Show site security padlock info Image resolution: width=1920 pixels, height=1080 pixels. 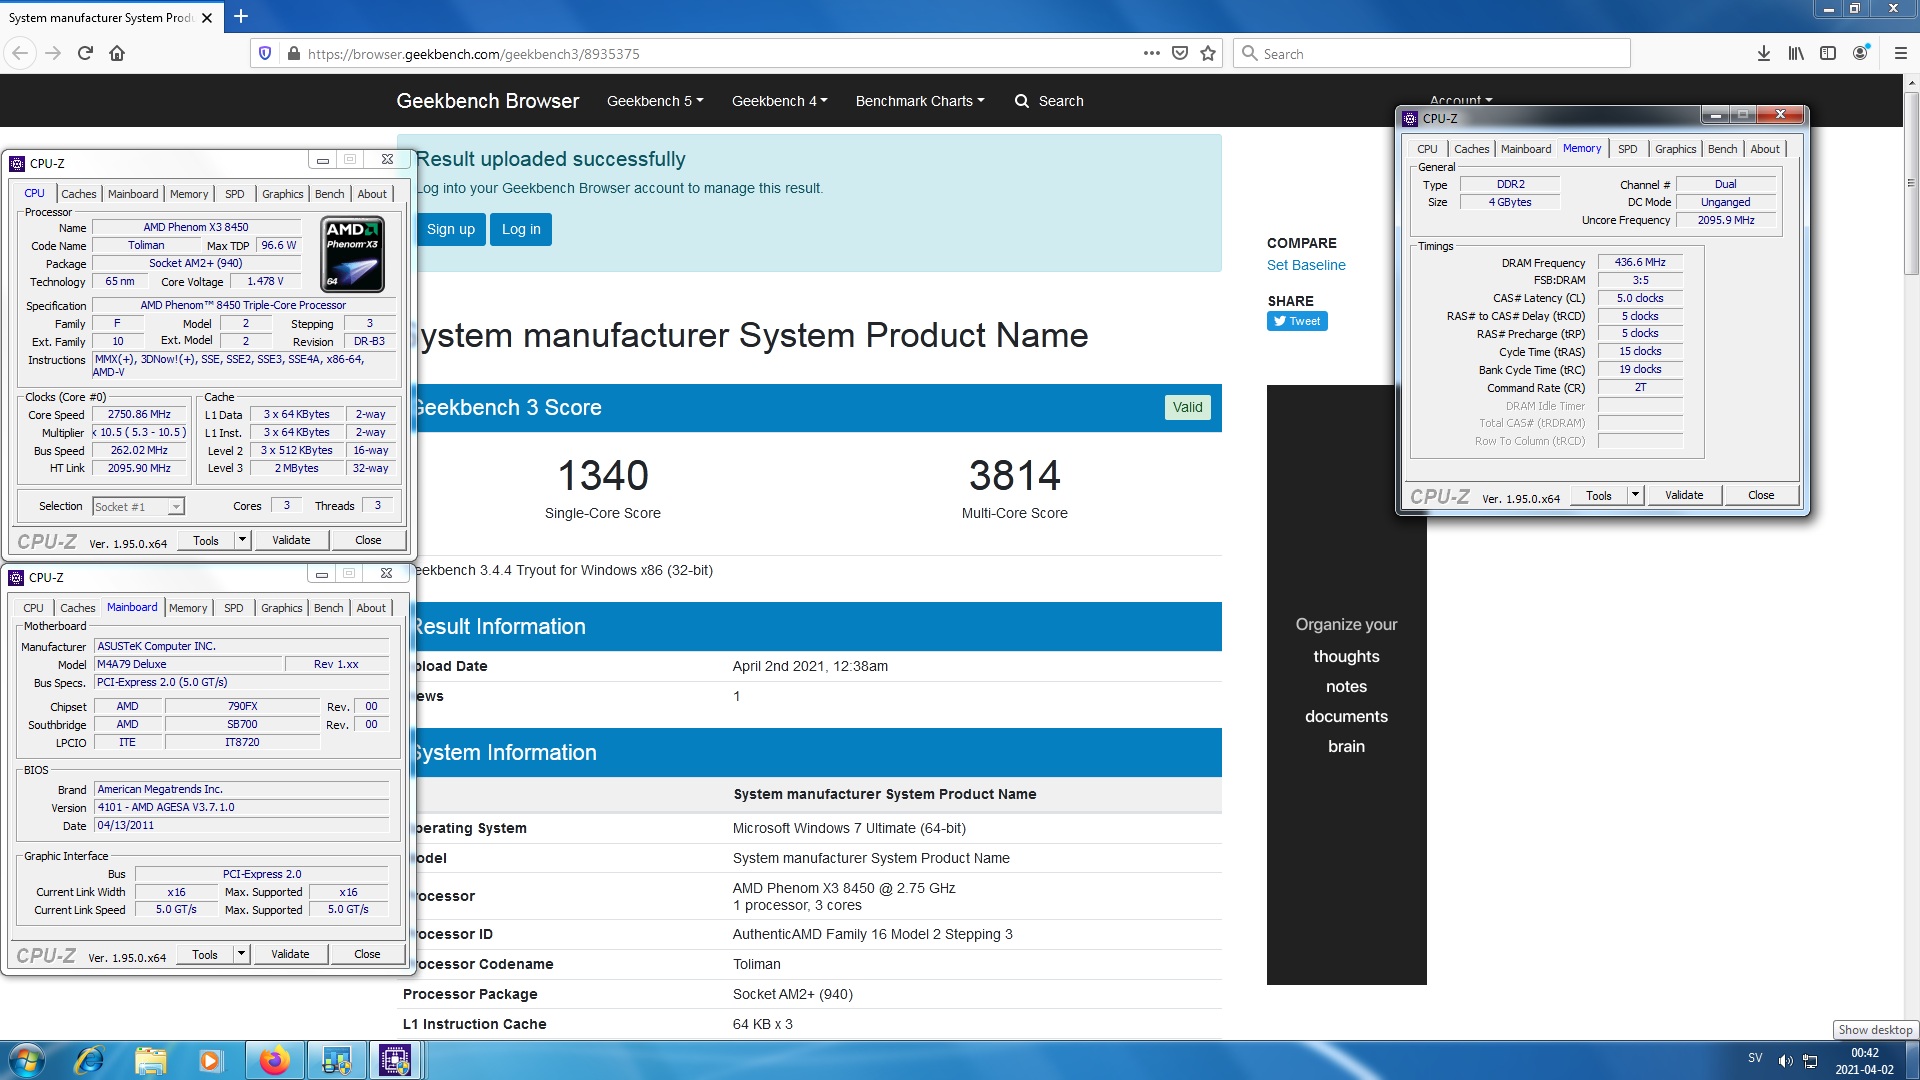293,53
